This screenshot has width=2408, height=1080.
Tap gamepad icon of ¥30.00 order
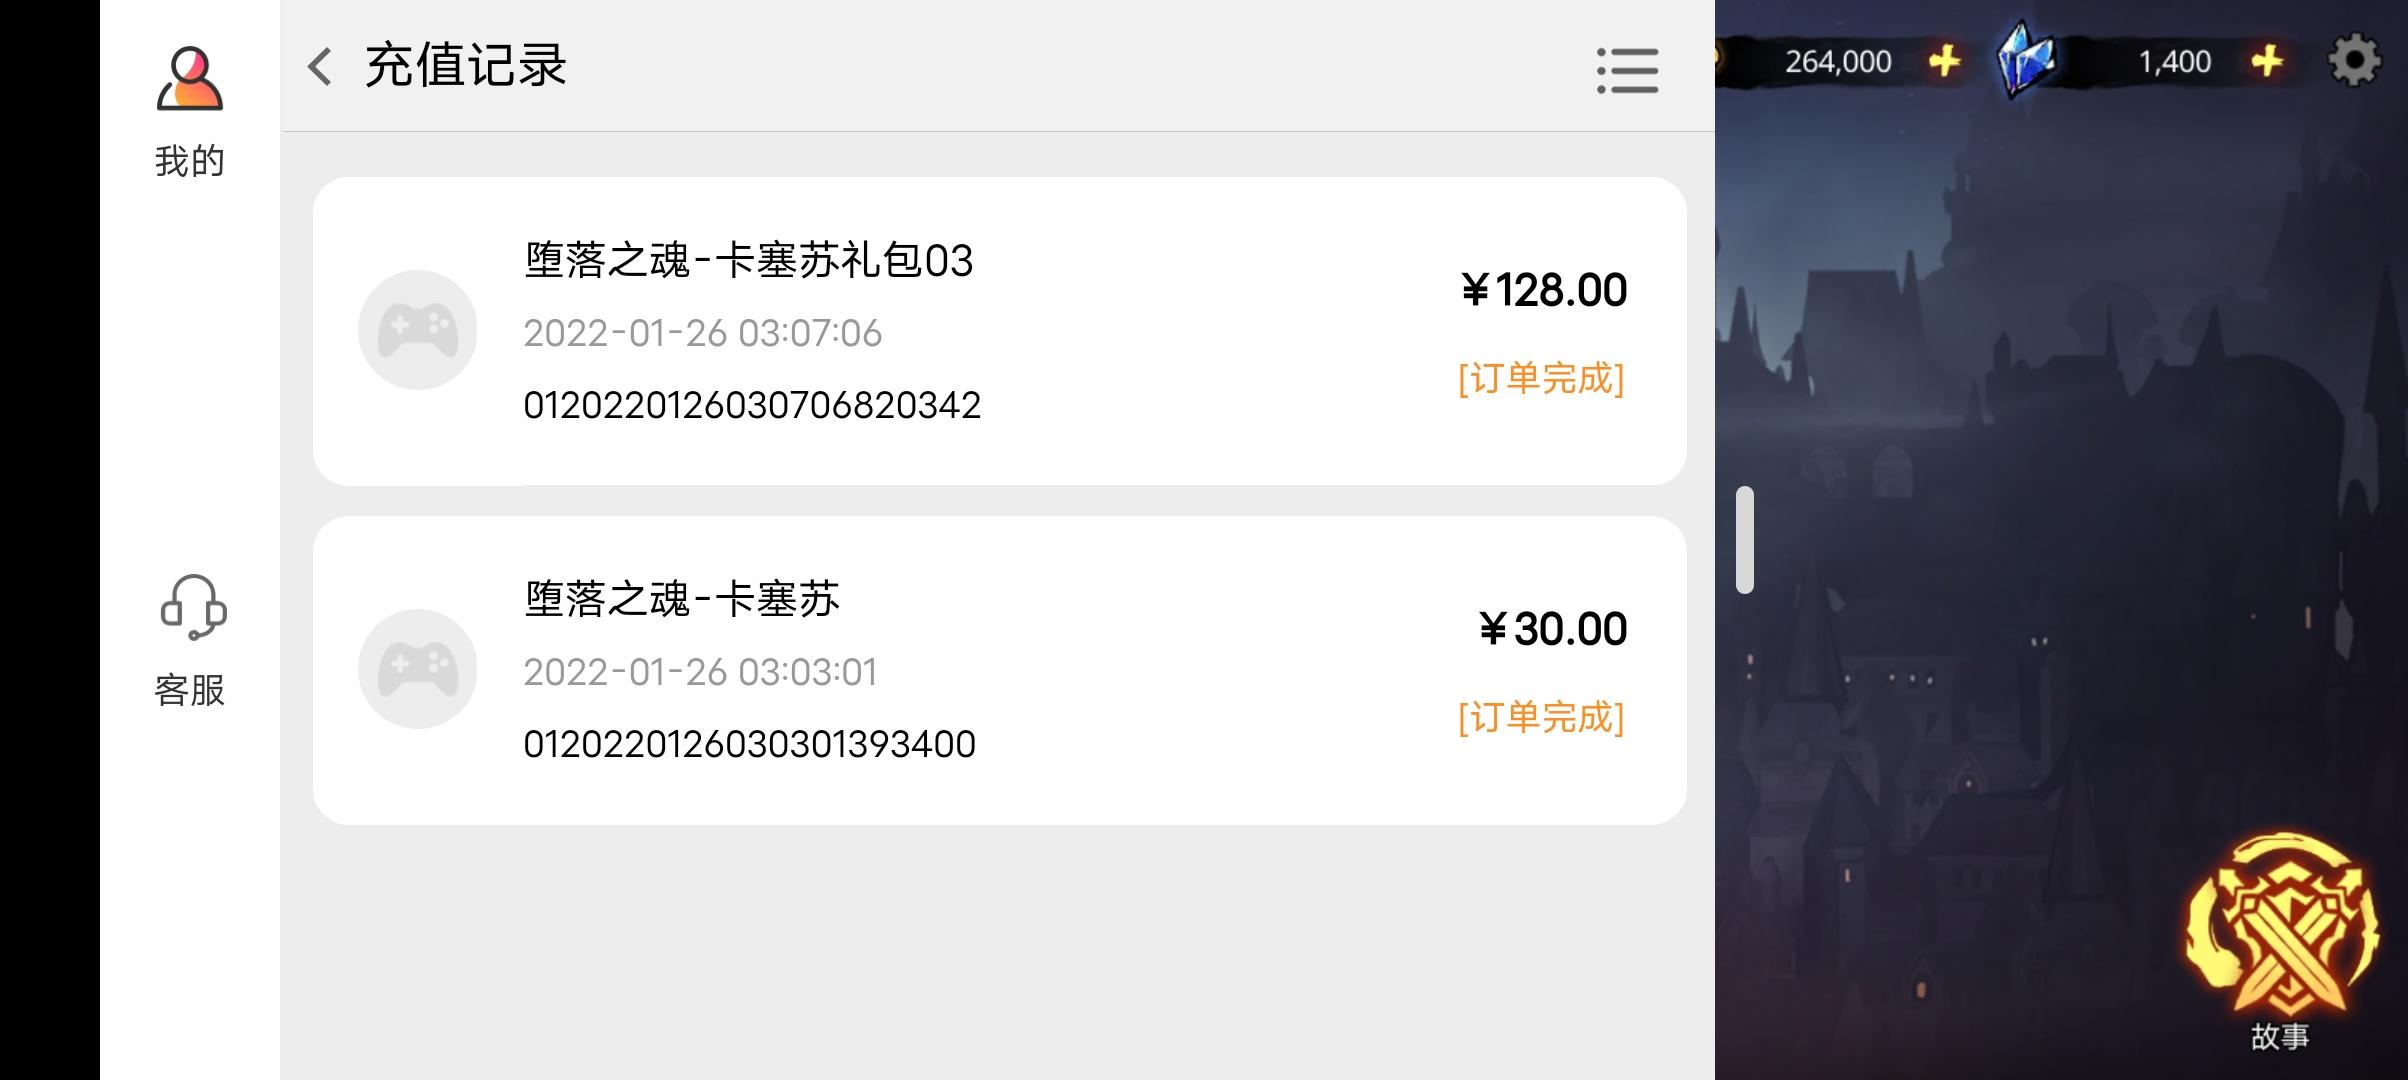[418, 669]
